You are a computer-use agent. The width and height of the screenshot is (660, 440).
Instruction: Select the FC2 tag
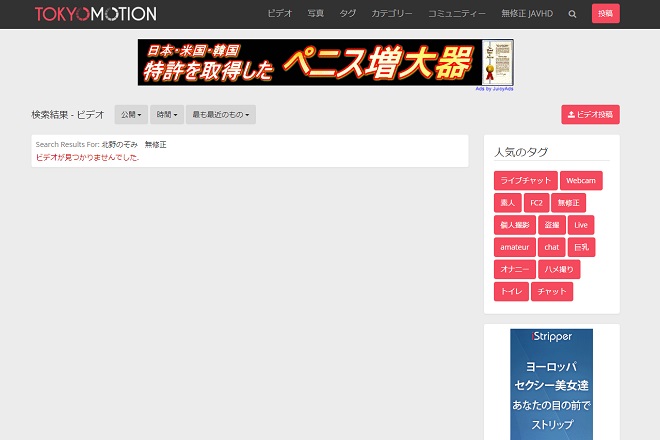coord(536,203)
